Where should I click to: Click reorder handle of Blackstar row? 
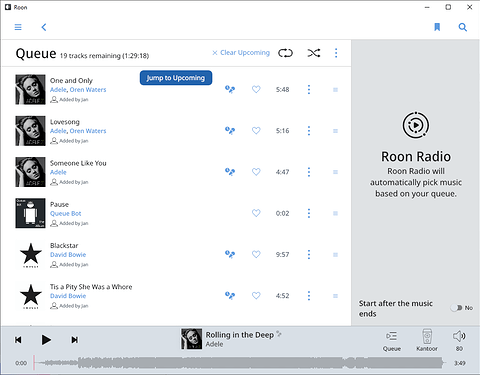(x=335, y=255)
